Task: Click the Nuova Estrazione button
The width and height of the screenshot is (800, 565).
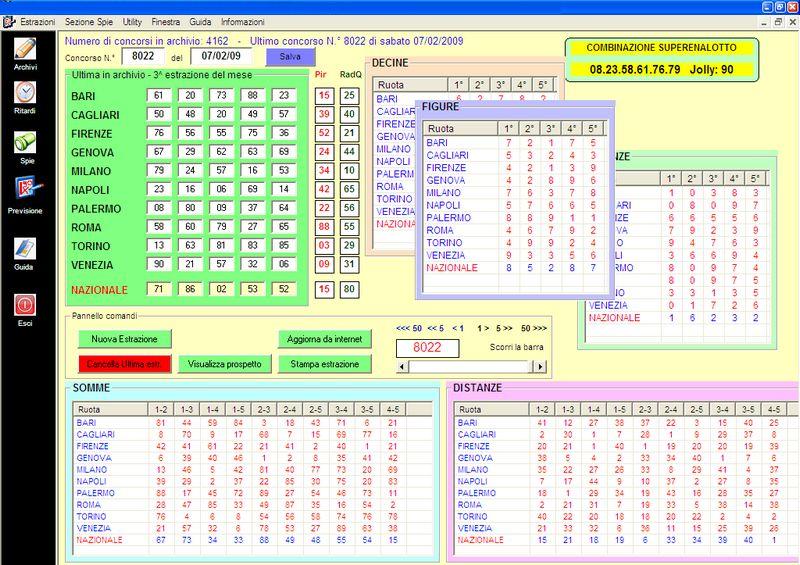Action: tap(124, 339)
